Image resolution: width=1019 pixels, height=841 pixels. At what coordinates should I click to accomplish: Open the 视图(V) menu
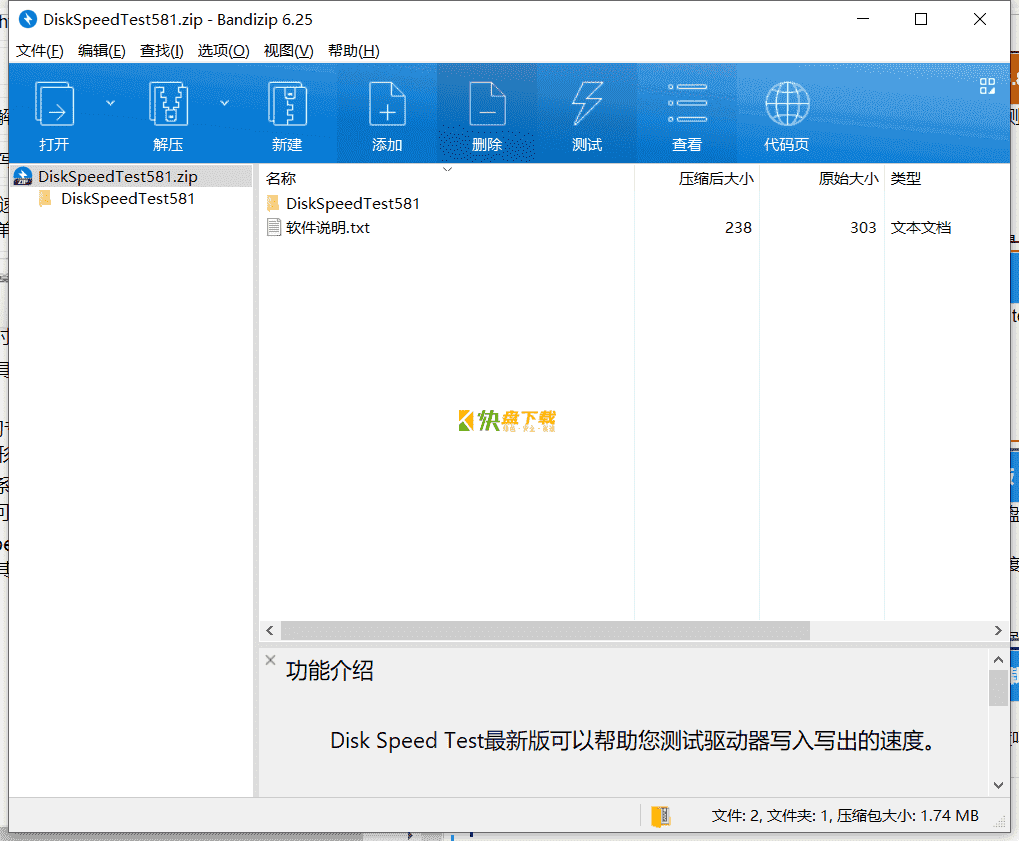point(289,51)
